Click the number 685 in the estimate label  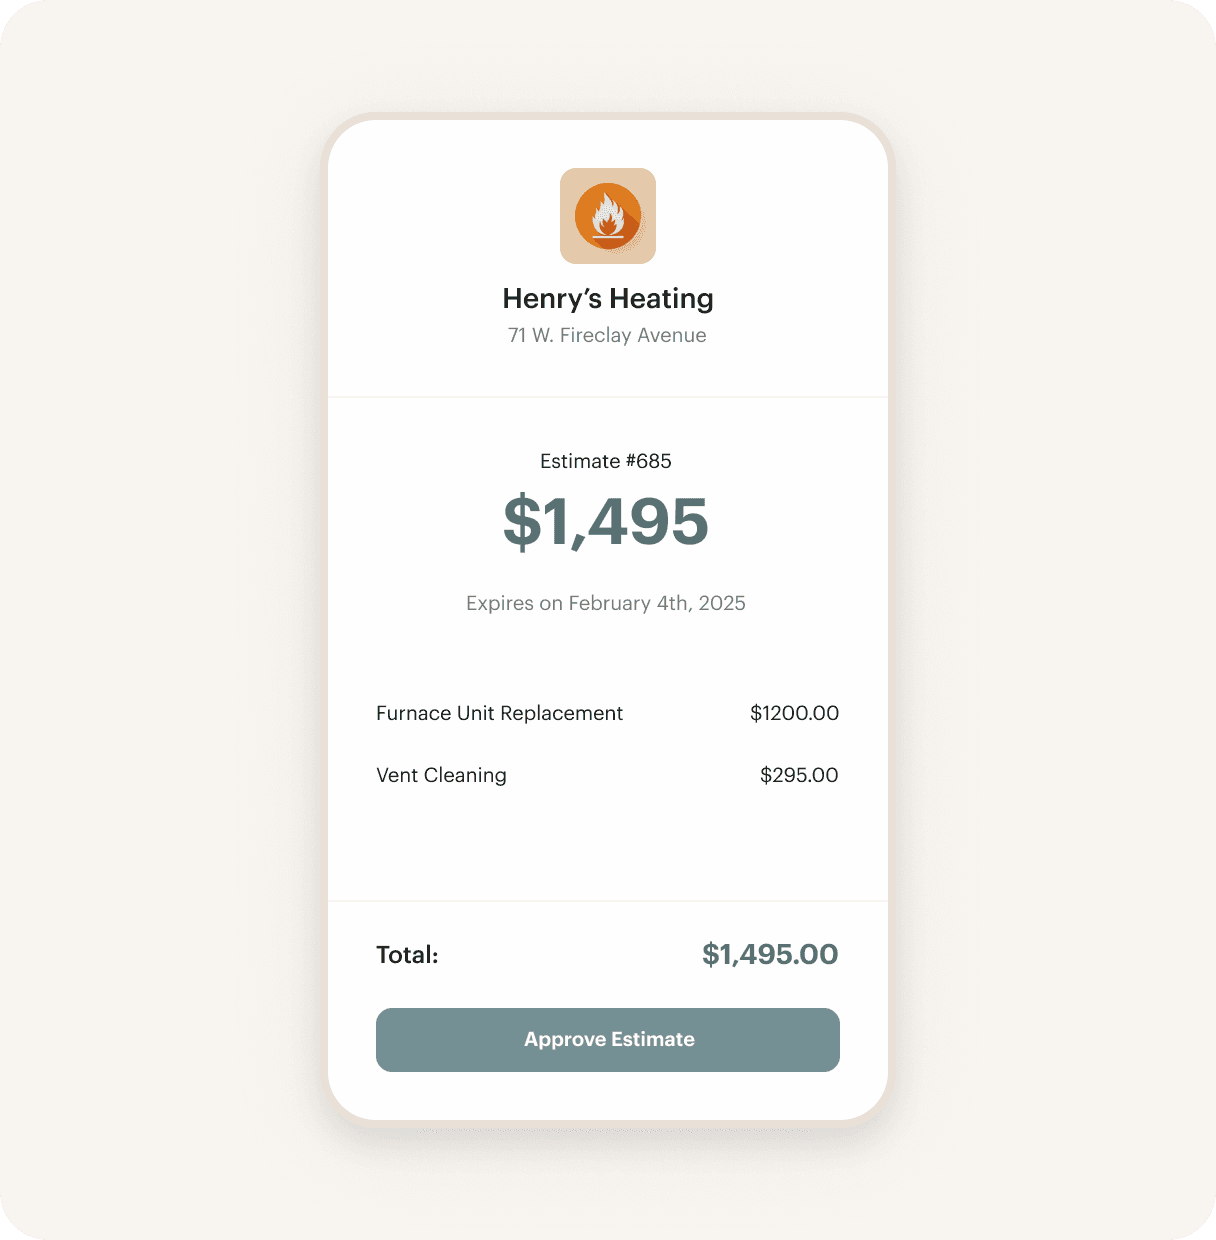pyautogui.click(x=654, y=461)
